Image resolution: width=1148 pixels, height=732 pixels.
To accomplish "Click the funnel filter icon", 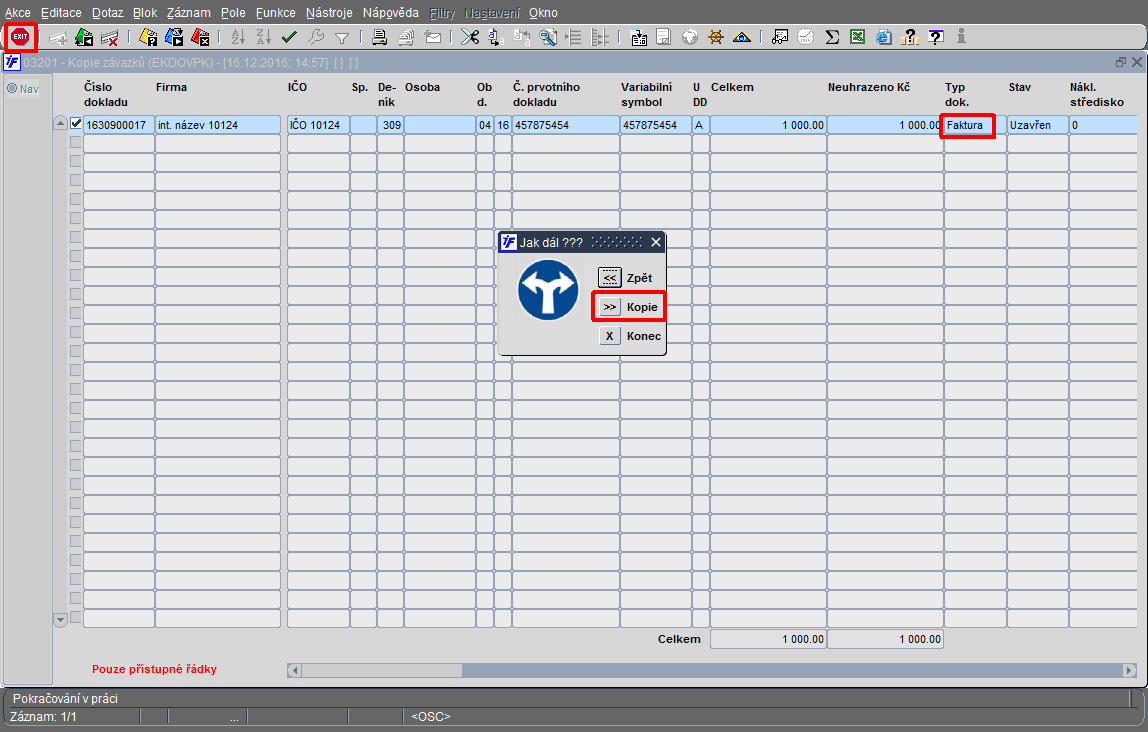I will tap(342, 37).
